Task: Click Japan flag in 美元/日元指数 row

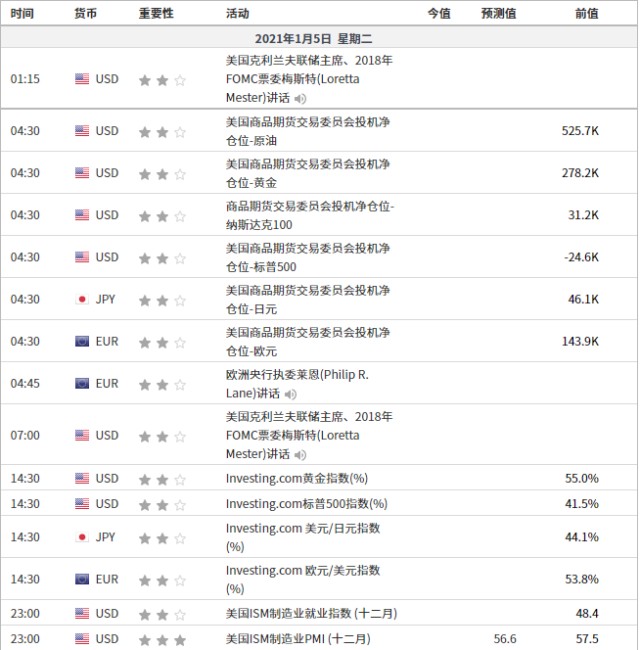Action: coord(82,537)
